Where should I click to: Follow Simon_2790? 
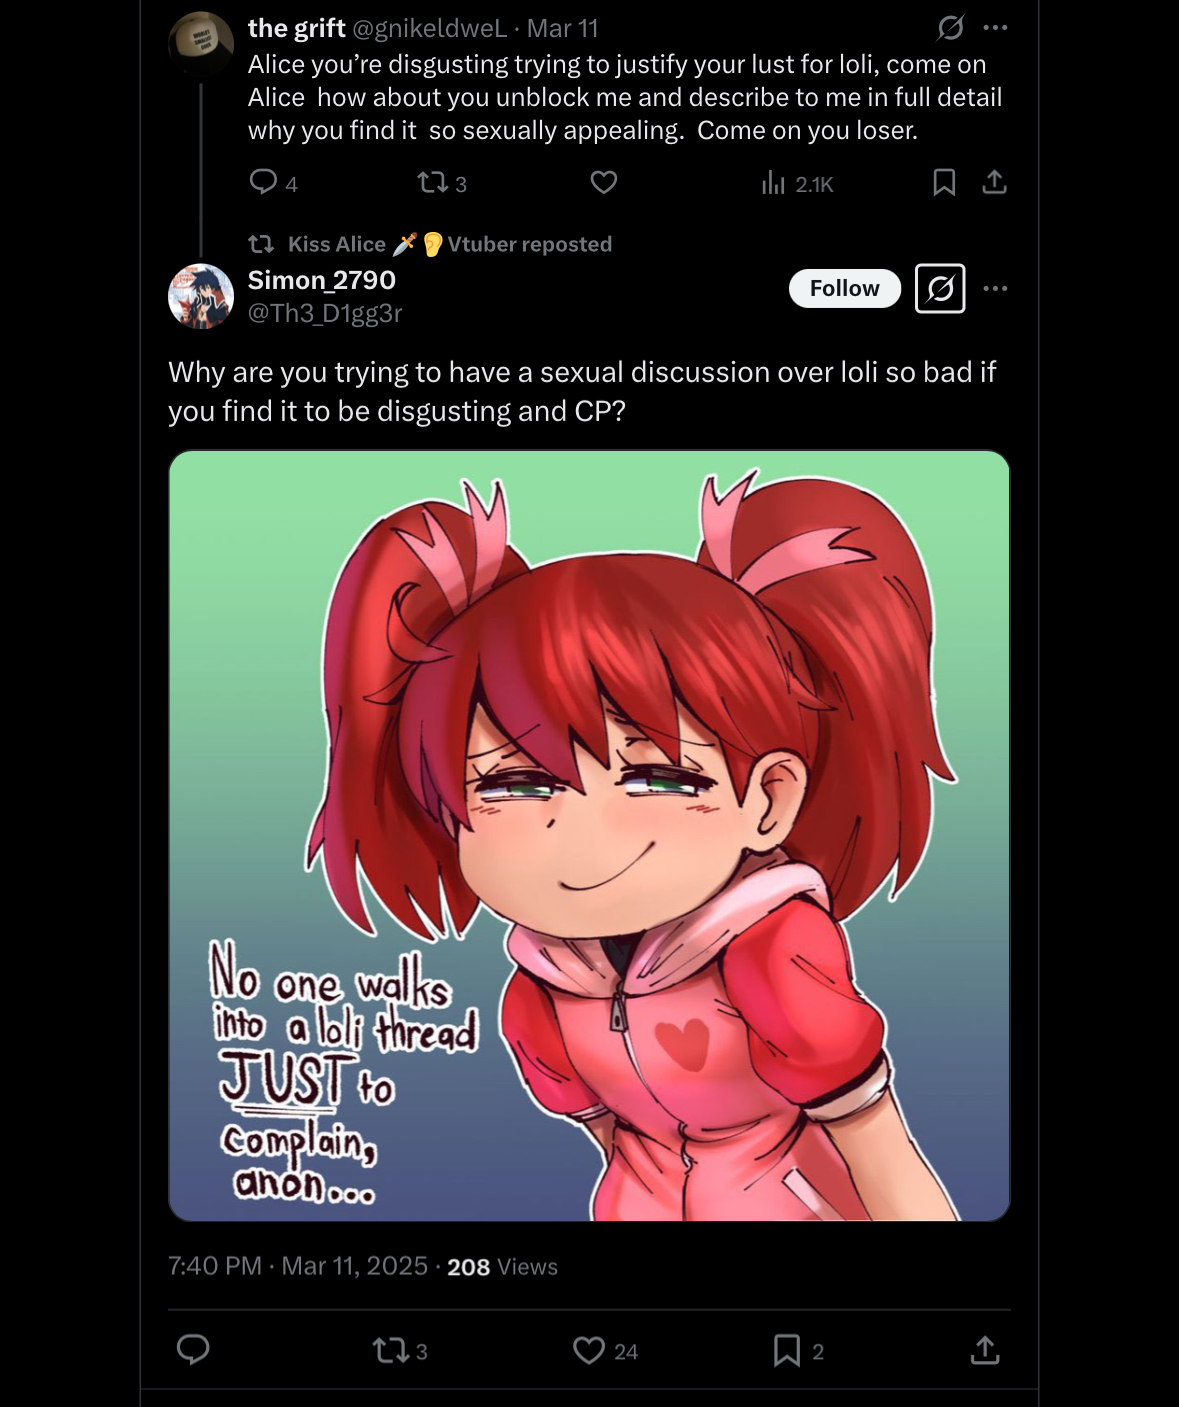[x=845, y=288]
